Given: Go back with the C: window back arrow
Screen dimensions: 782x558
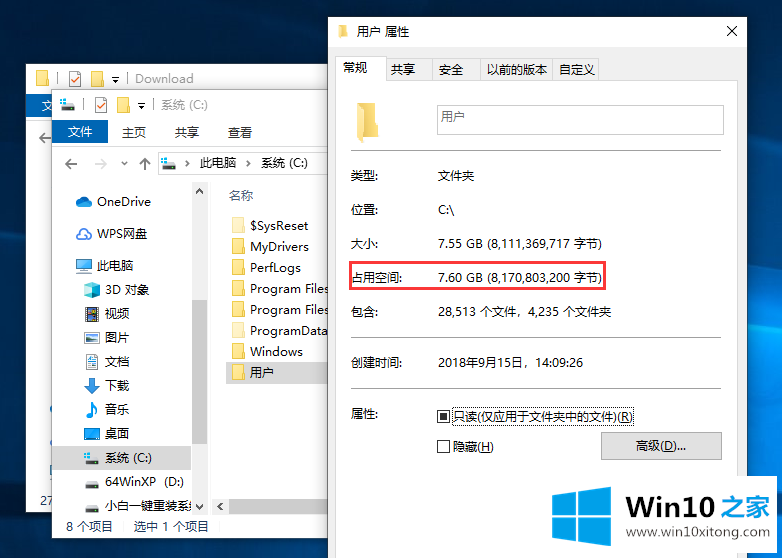Looking at the screenshot, I should [x=71, y=164].
